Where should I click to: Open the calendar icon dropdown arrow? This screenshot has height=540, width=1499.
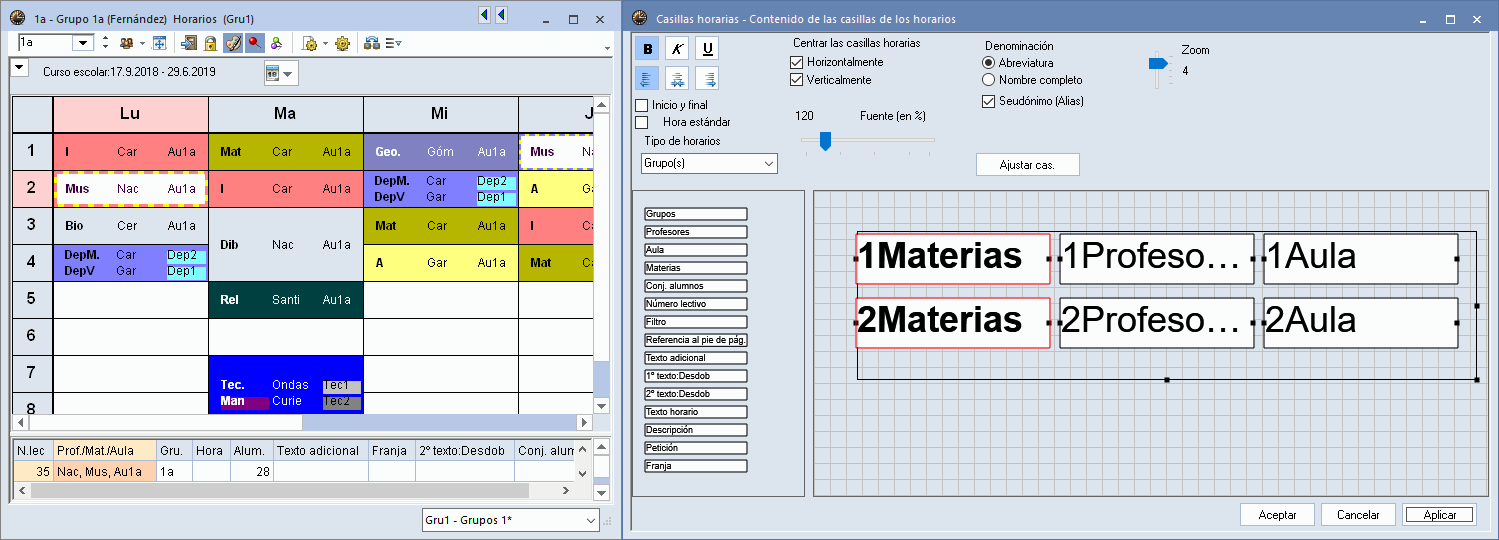289,74
